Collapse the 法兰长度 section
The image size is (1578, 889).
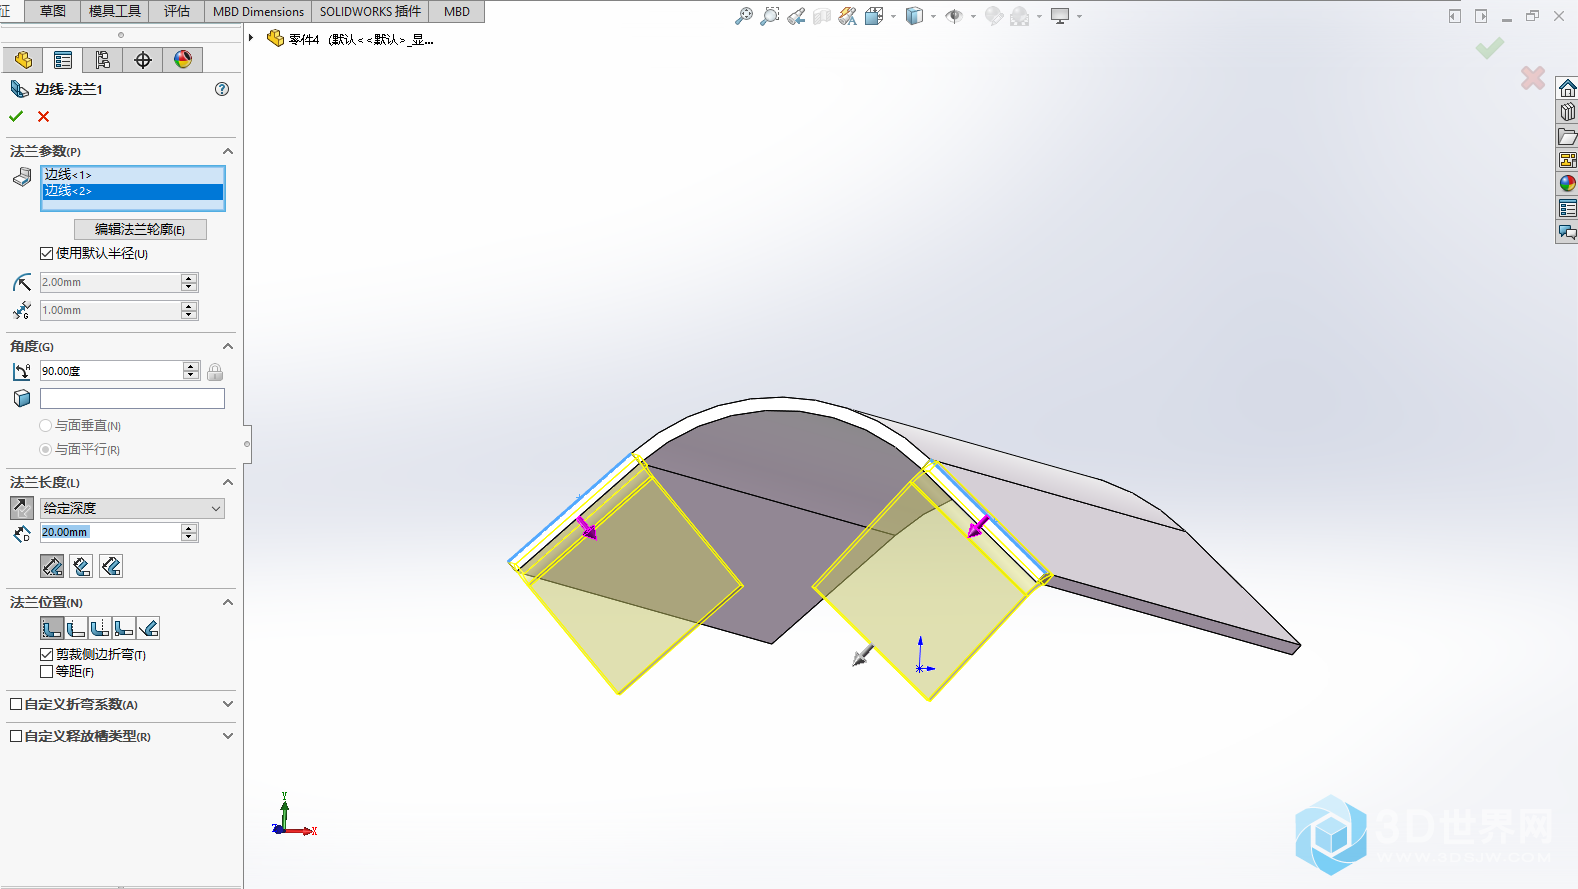pyautogui.click(x=228, y=482)
